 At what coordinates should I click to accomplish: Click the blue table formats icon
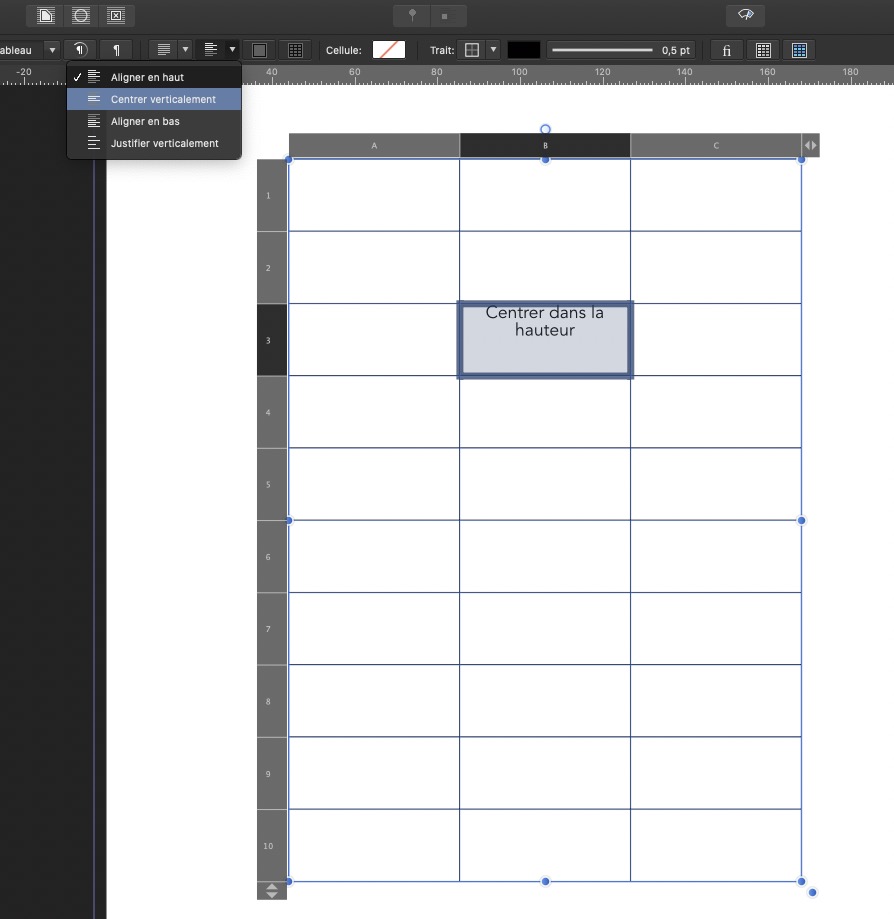point(799,50)
